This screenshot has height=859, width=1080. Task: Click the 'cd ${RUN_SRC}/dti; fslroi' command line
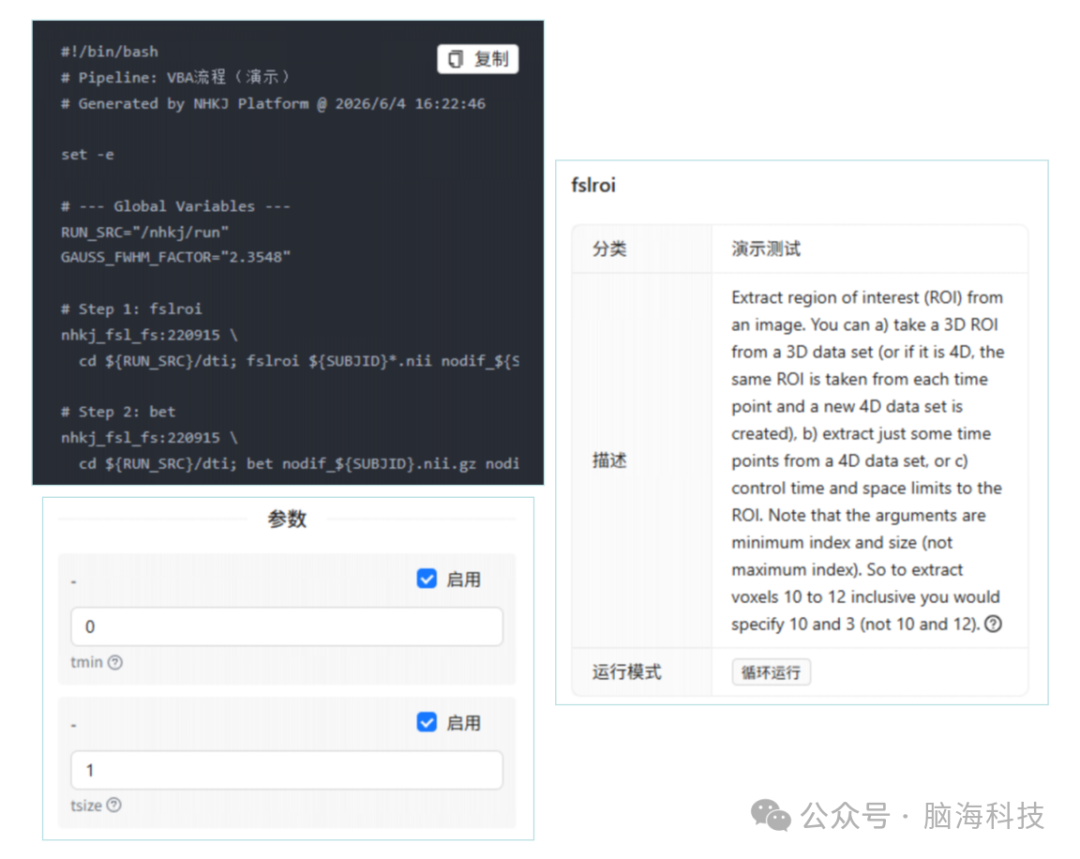pyautogui.click(x=299, y=361)
